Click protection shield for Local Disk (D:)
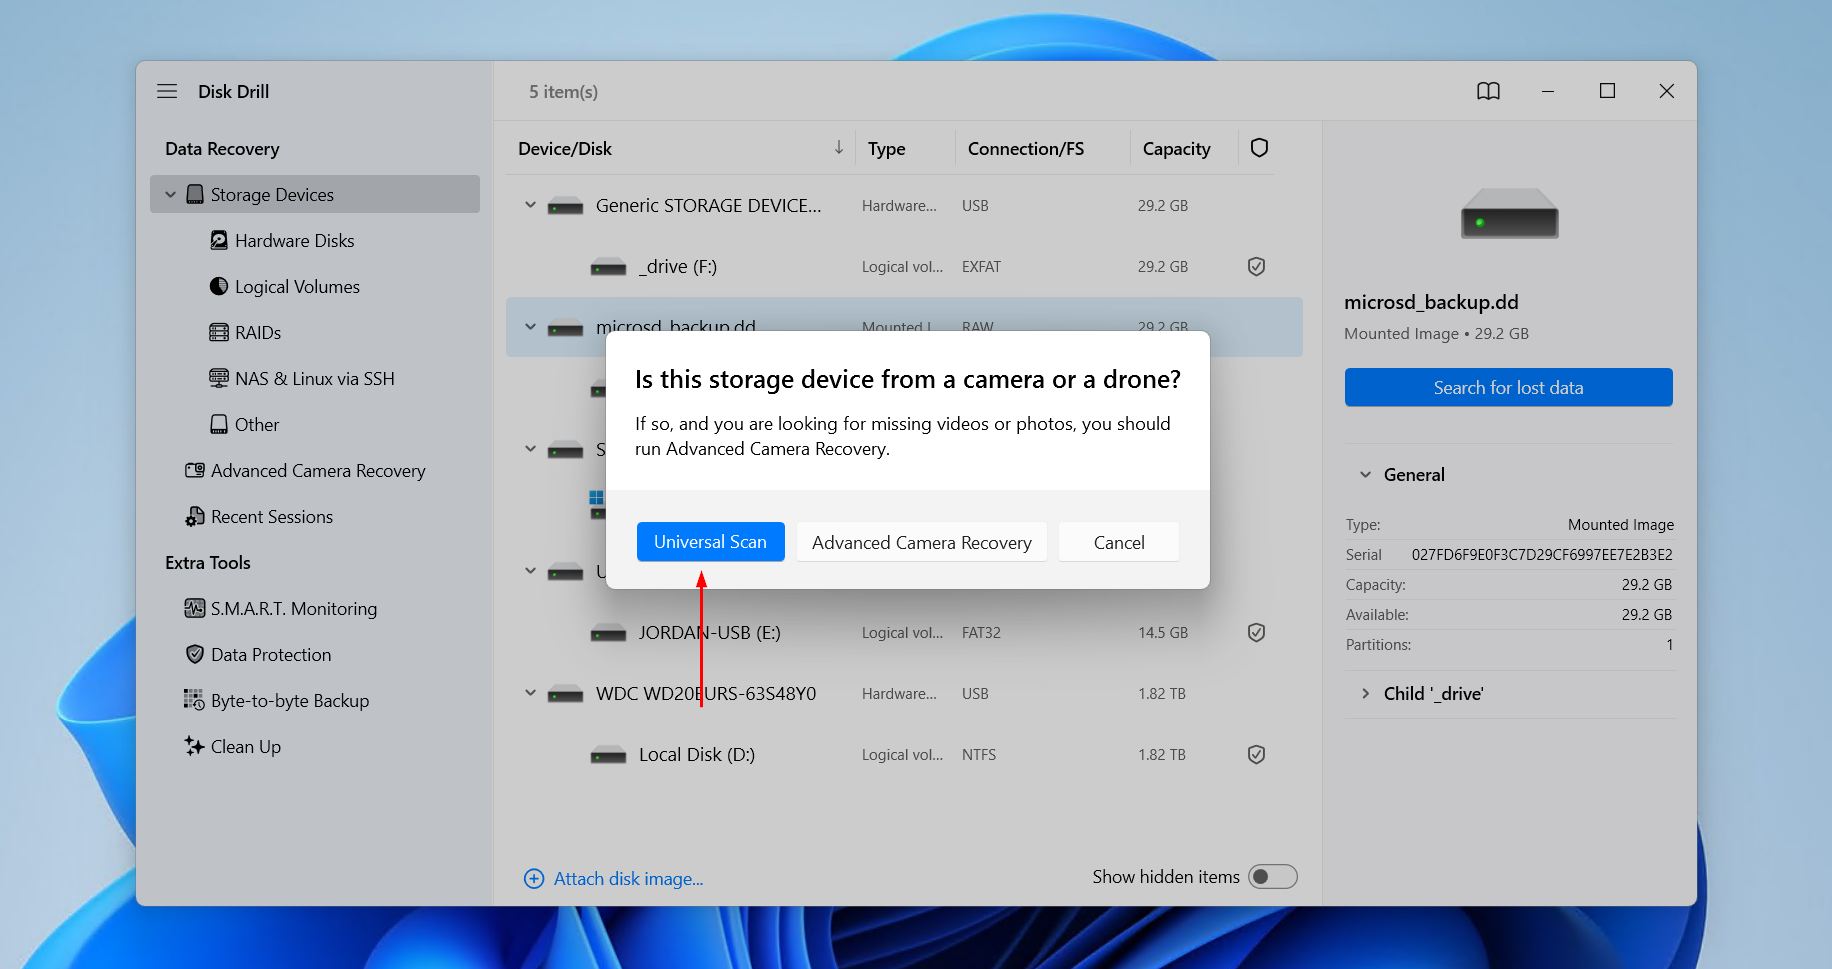 coord(1257,755)
